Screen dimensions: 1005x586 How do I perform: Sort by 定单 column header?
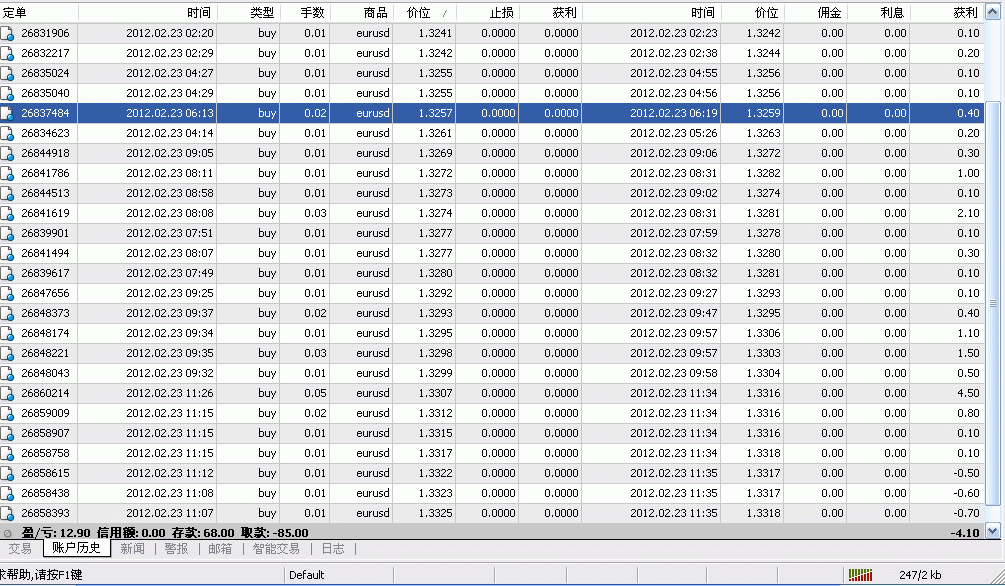39,13
